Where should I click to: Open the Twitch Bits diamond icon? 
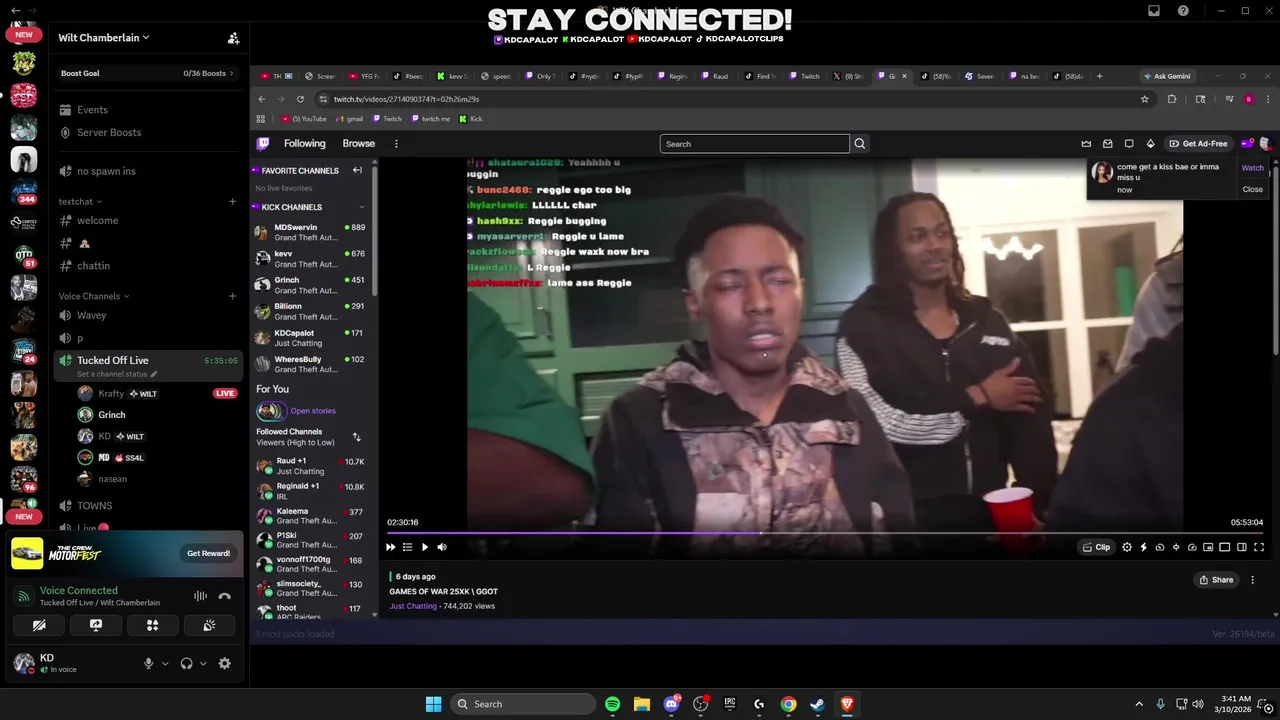1150,144
